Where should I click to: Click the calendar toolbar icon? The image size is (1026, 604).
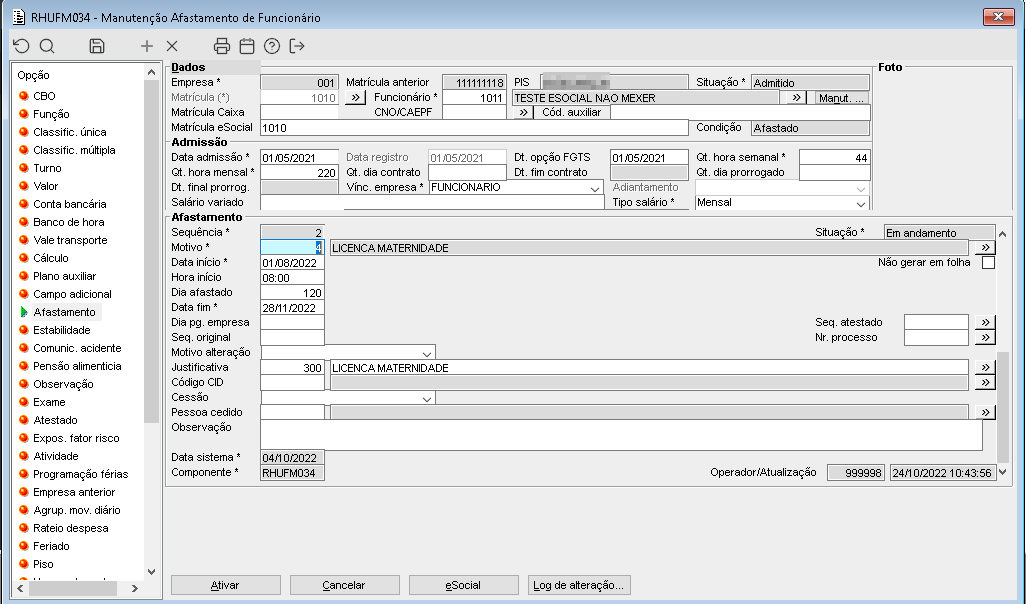click(247, 46)
